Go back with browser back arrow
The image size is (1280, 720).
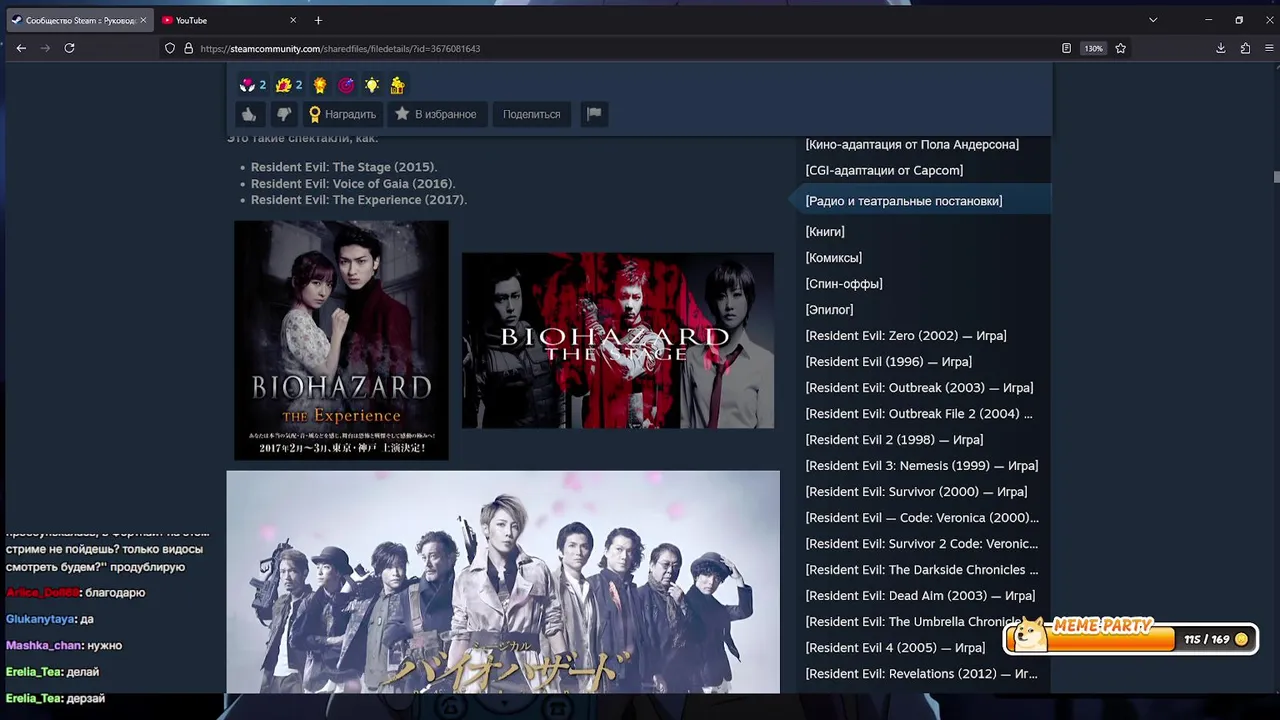click(x=21, y=48)
